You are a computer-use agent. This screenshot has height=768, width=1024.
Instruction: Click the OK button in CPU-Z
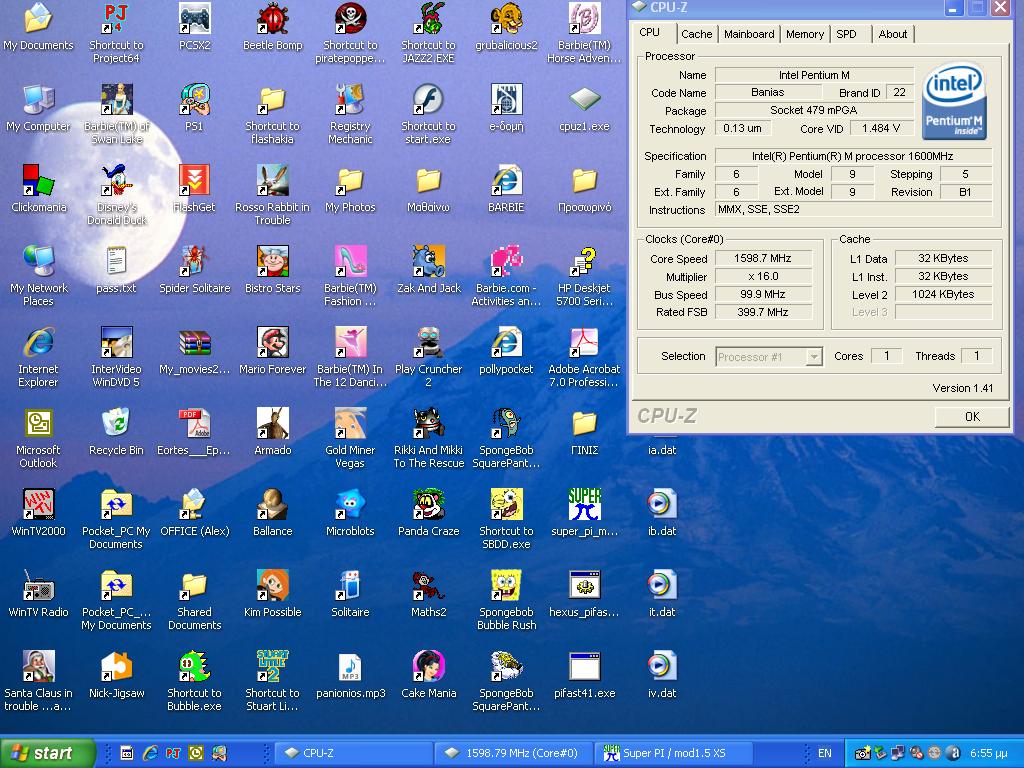972,417
